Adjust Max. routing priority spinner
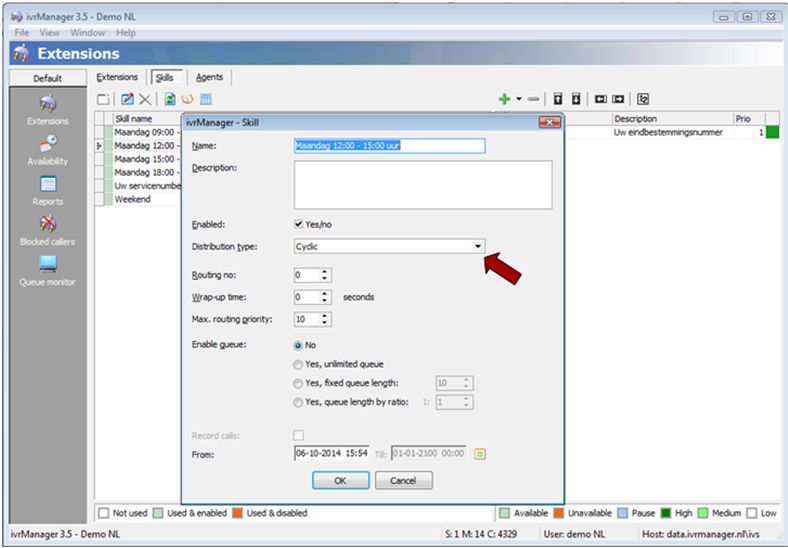Viewport: 788px width, 548px height. click(x=325, y=319)
